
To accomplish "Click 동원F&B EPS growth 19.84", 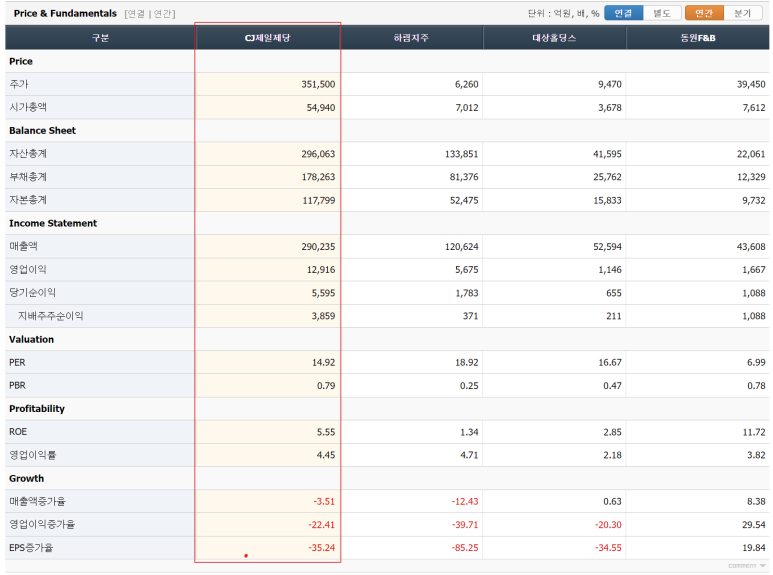I will coord(754,548).
